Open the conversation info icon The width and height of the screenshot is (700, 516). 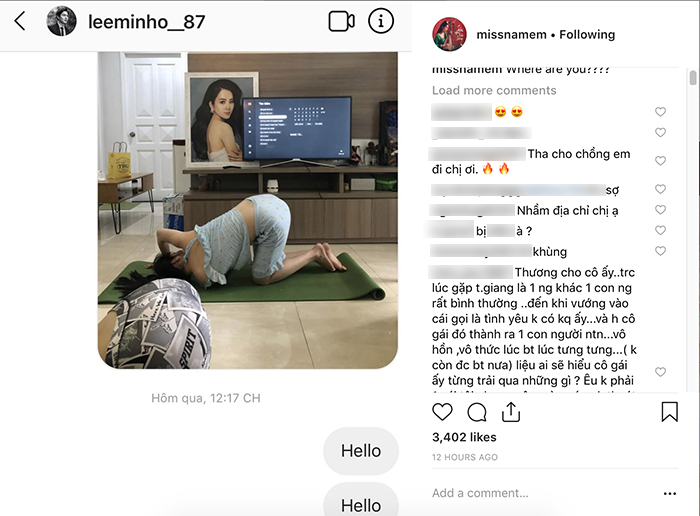(x=381, y=21)
